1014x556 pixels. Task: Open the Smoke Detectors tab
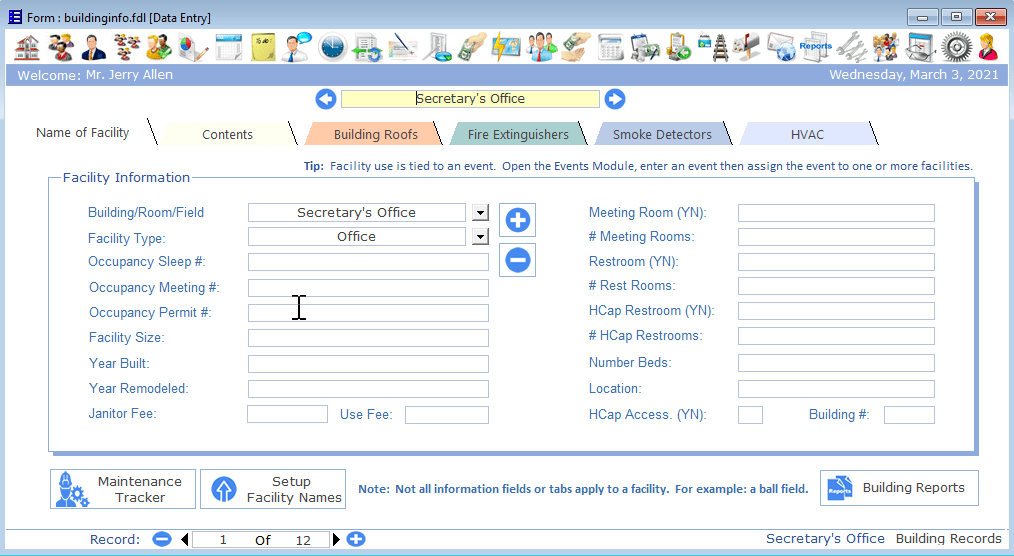[x=662, y=134]
